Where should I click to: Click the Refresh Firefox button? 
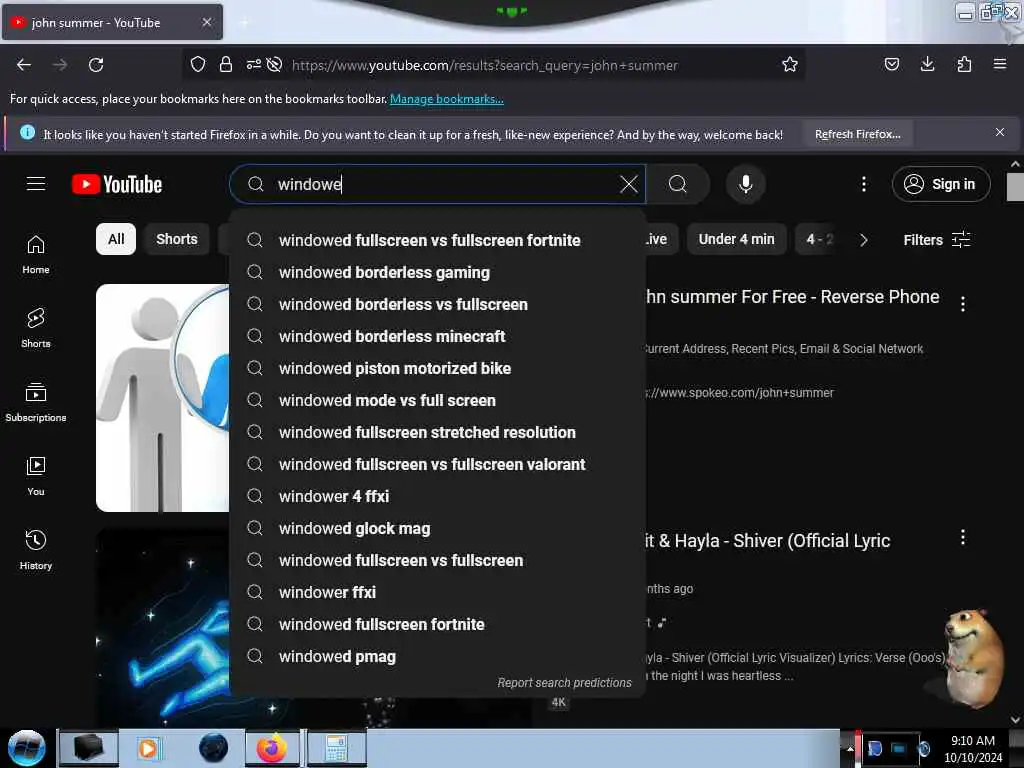857,134
